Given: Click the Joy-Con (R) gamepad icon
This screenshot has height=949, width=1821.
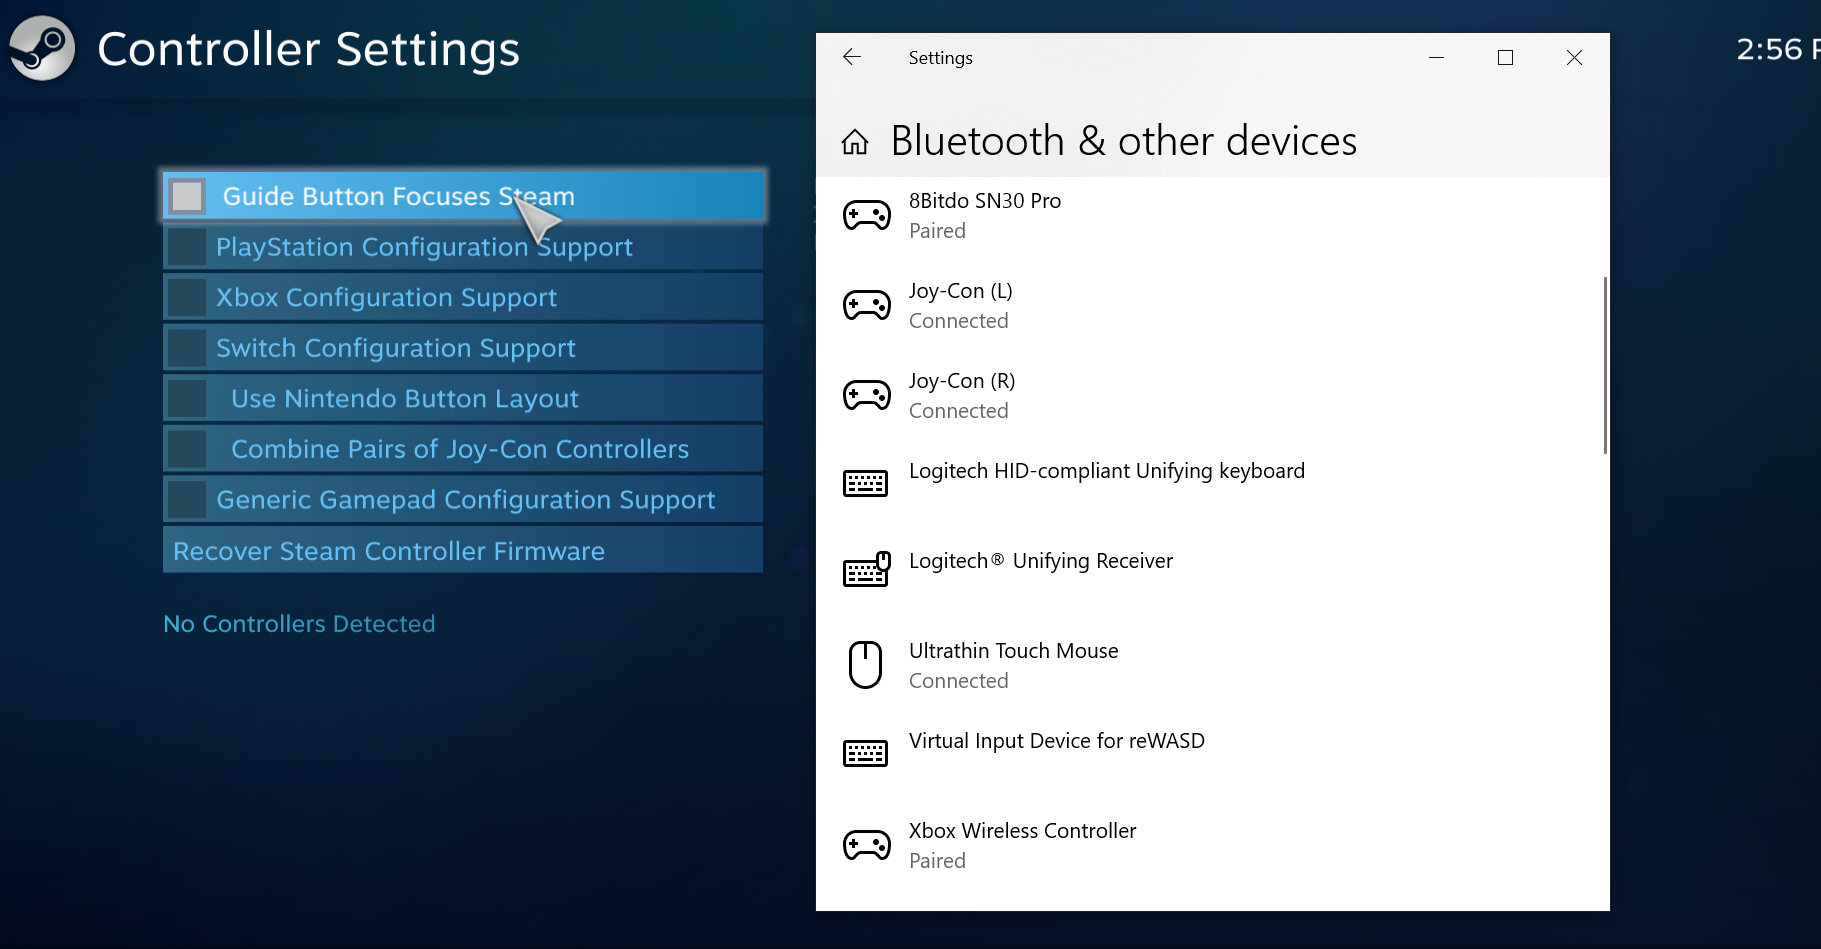Looking at the screenshot, I should pos(866,395).
